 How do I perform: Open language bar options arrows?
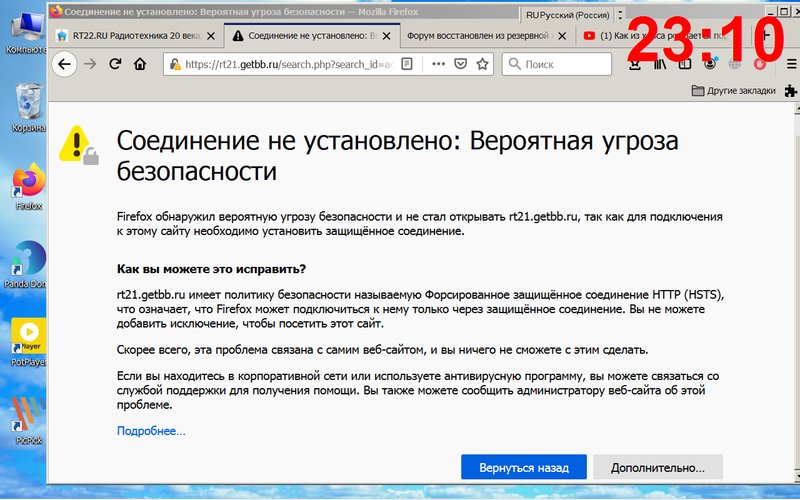point(620,15)
